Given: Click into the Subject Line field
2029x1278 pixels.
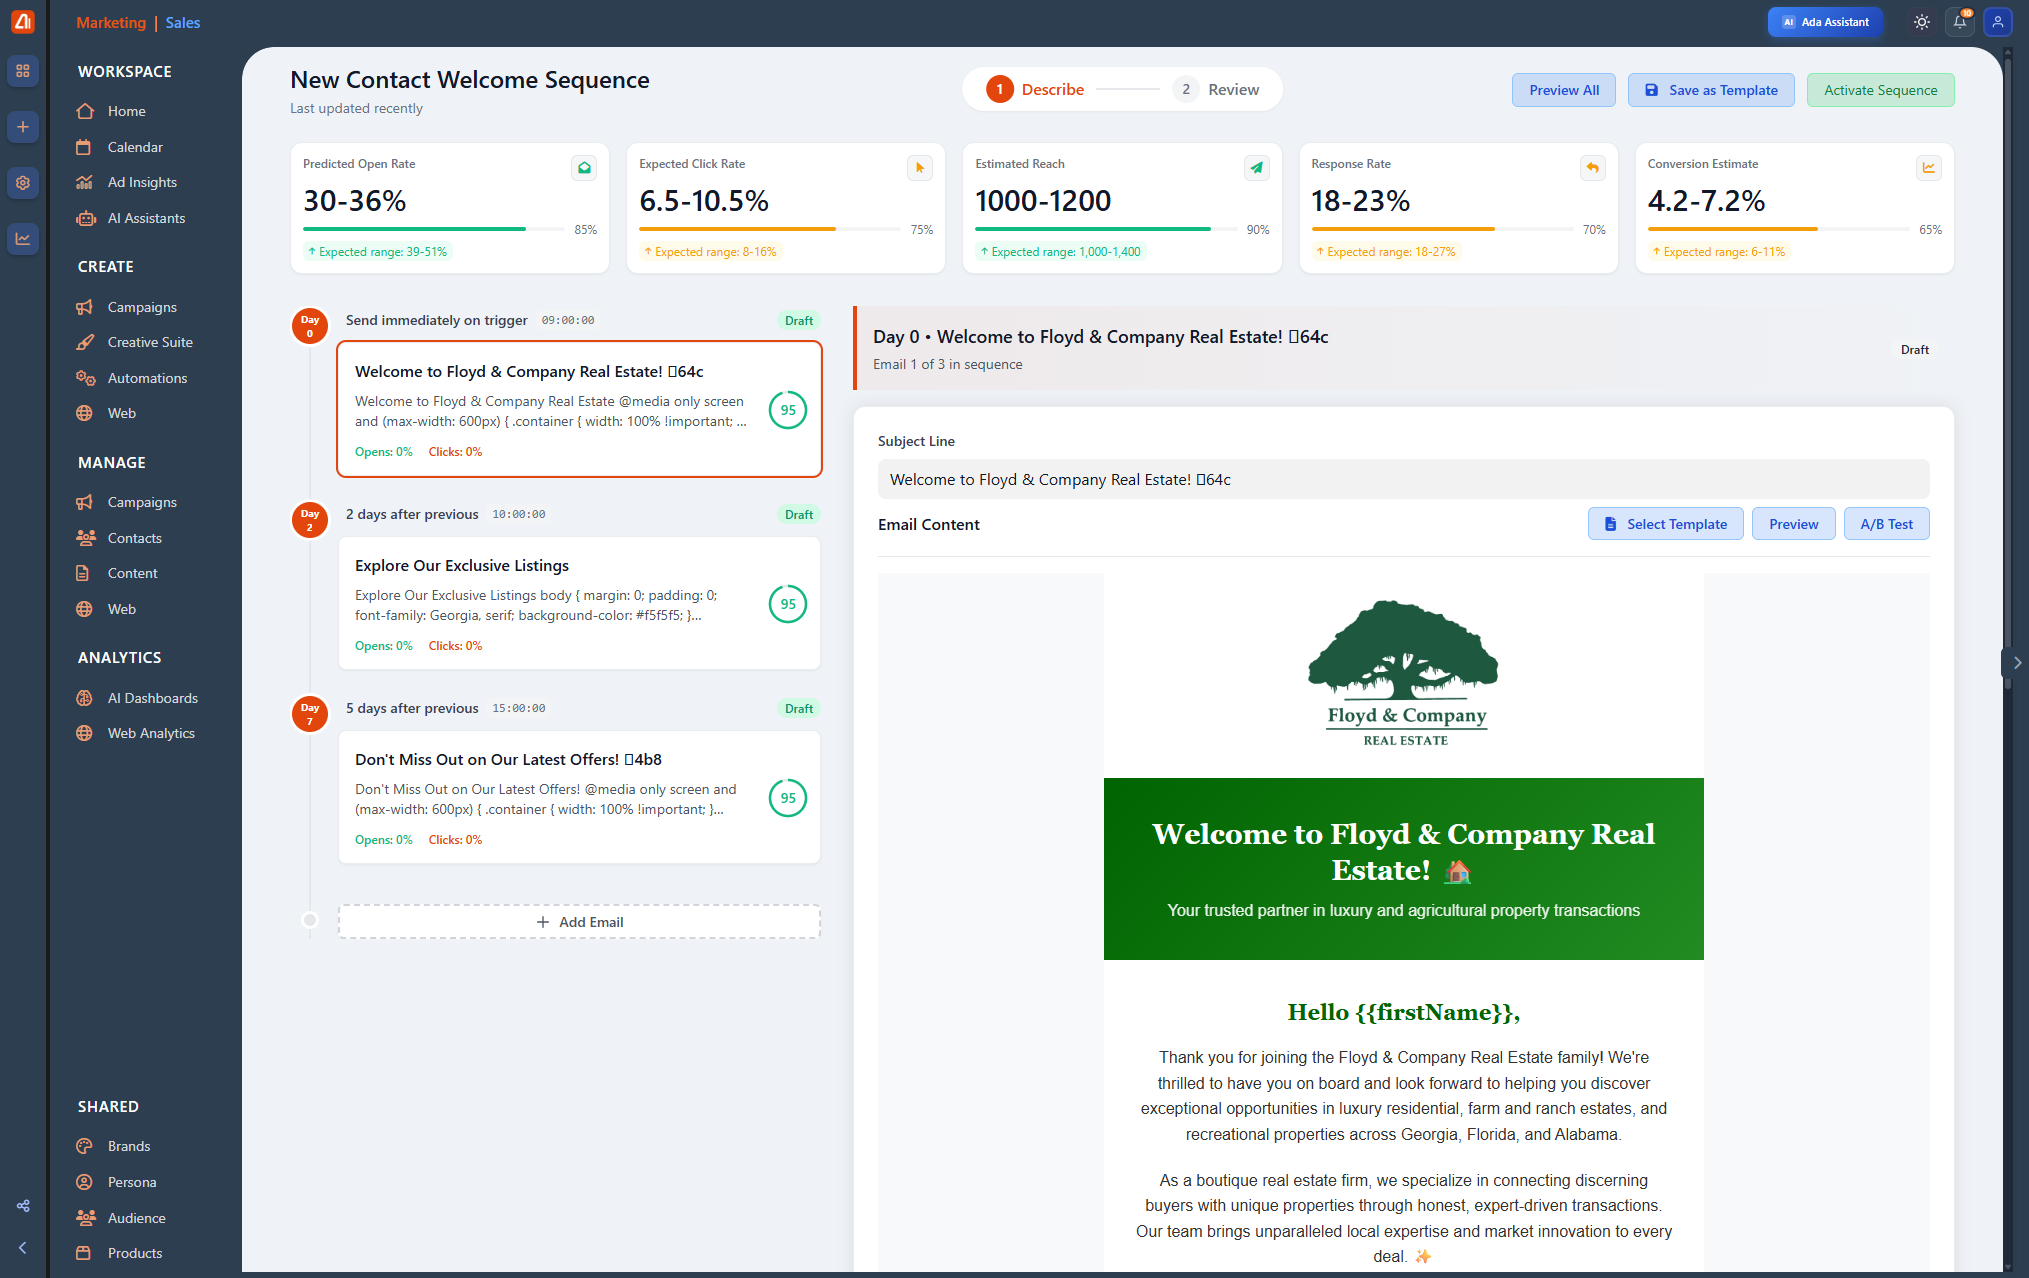Looking at the screenshot, I should 1402,480.
